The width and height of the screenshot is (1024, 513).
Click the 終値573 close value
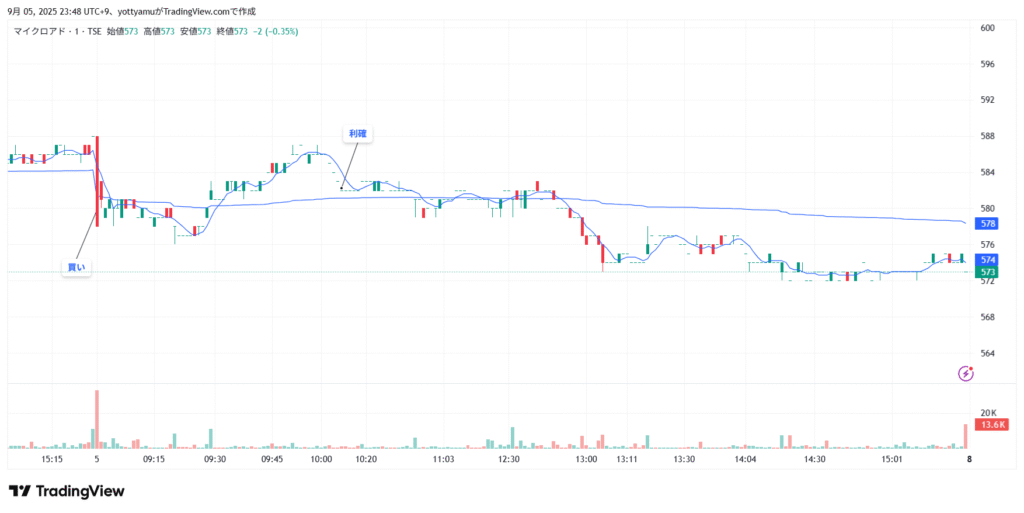coord(232,31)
